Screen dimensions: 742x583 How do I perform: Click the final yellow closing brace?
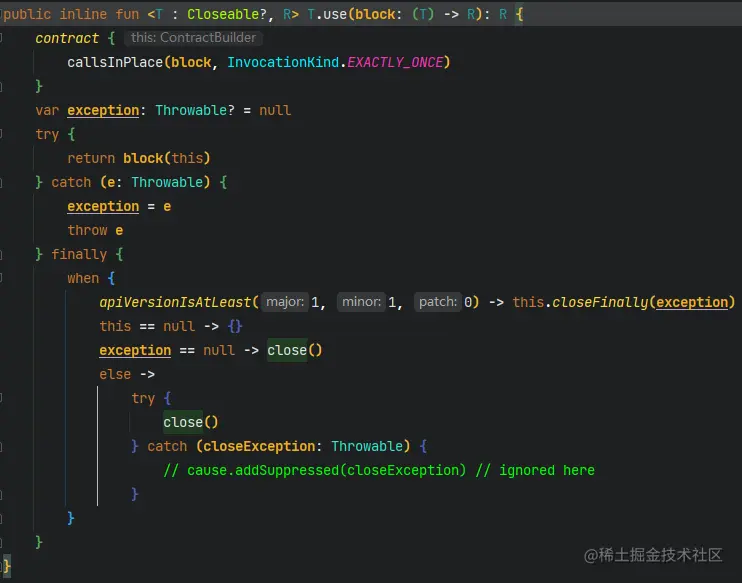(x=7, y=566)
